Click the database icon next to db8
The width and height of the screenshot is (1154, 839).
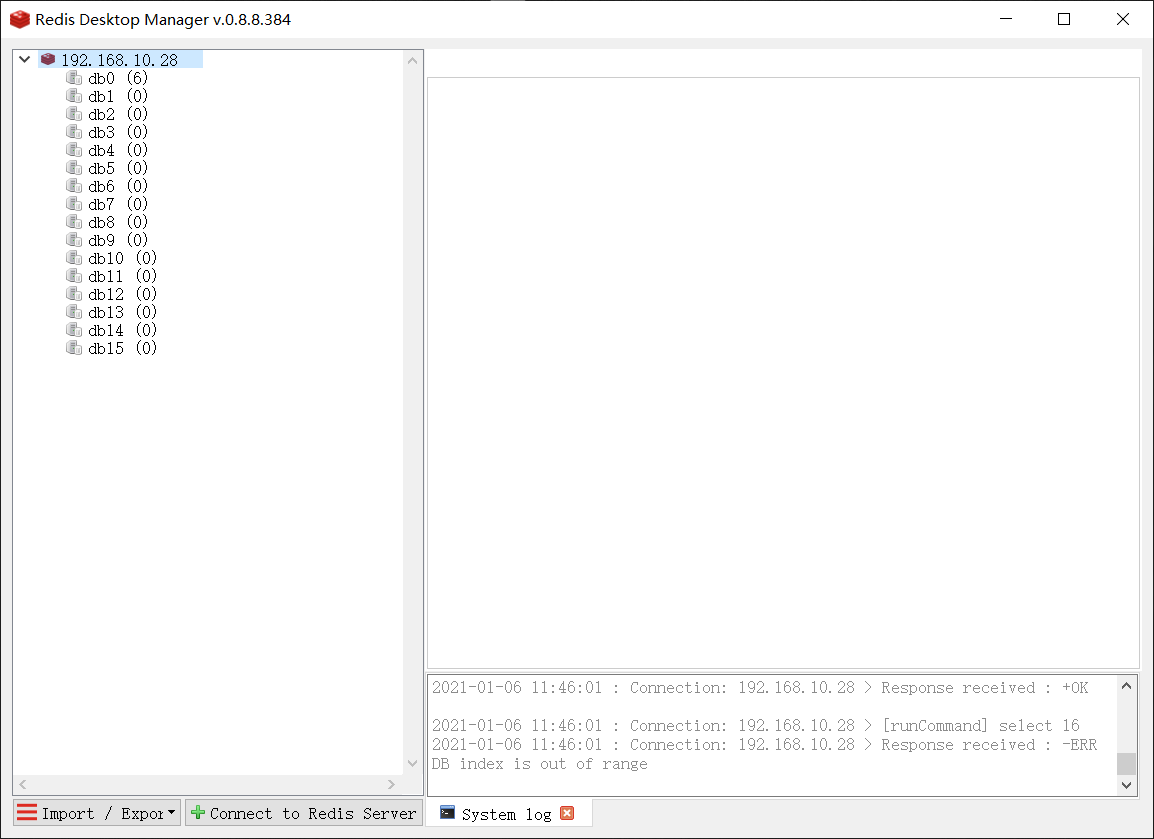coord(74,222)
